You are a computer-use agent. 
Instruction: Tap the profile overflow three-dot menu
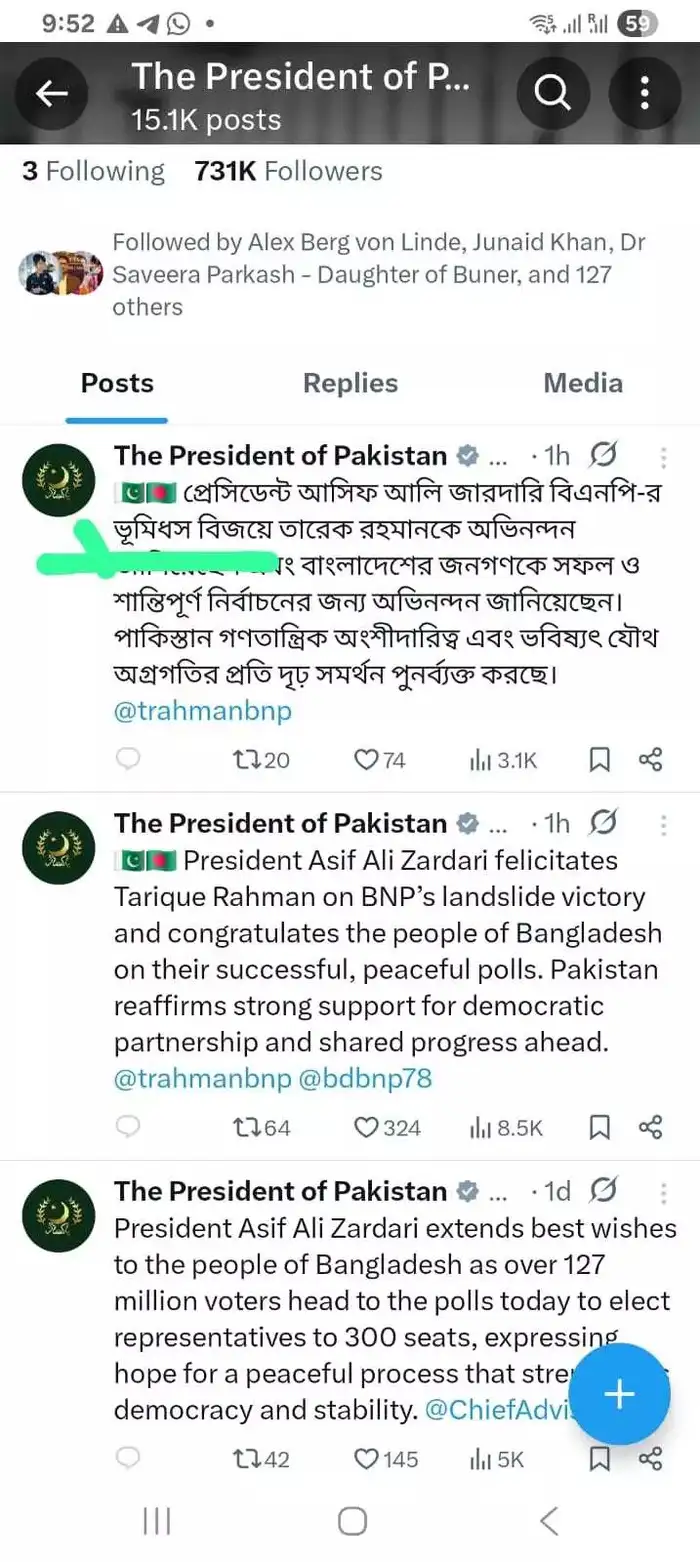[643, 92]
